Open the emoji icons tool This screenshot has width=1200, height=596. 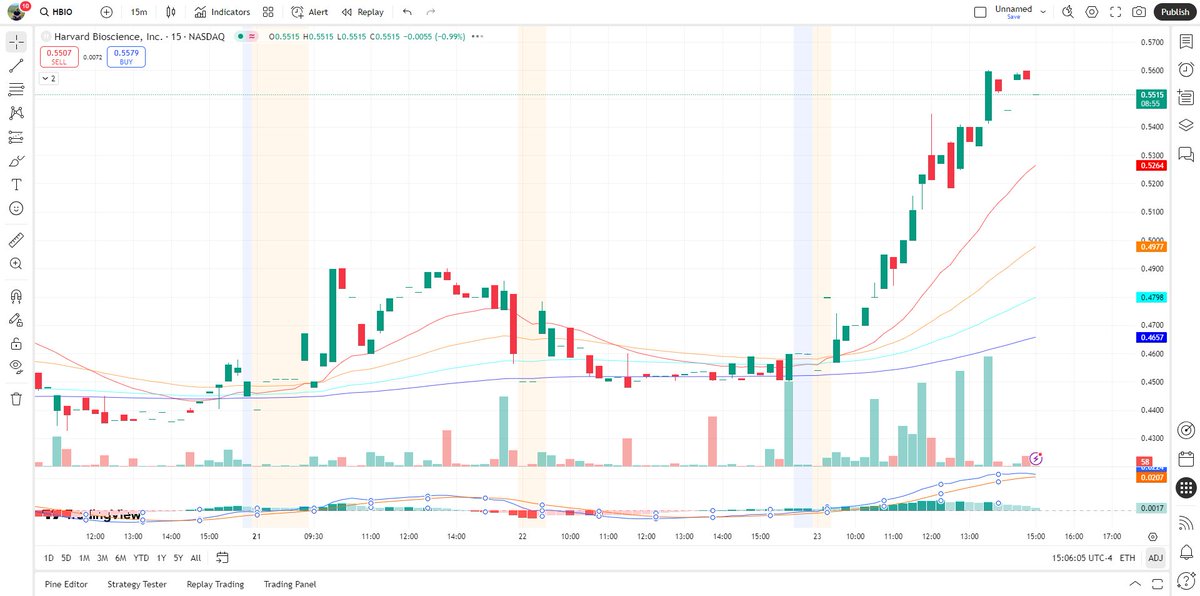coord(16,208)
